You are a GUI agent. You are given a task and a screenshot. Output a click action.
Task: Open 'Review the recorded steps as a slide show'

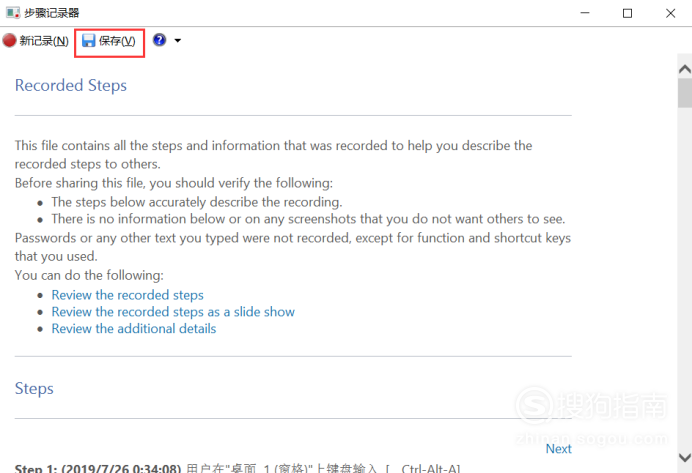click(x=173, y=312)
